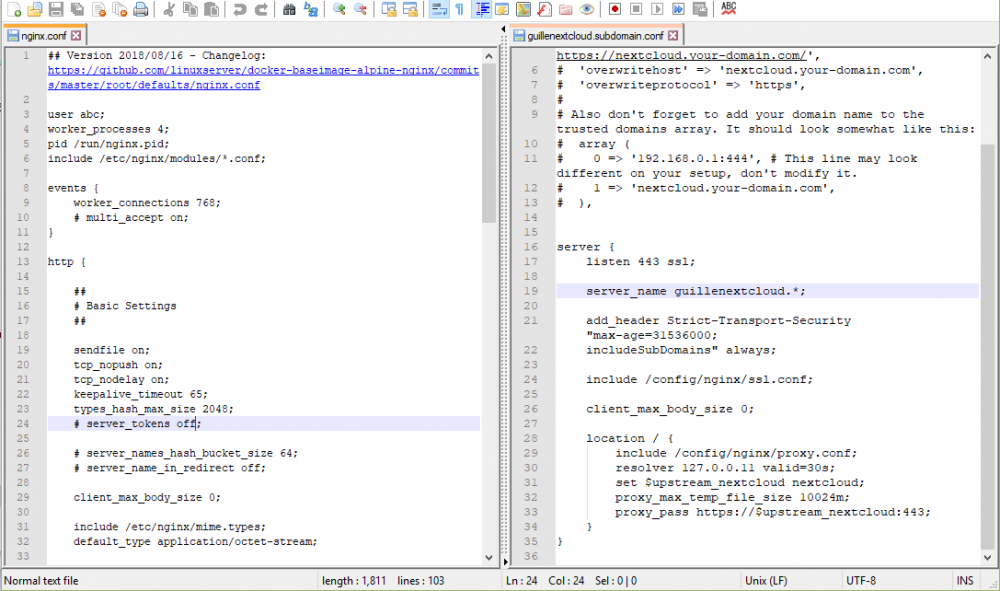Open the github.com nginx.conf commits link
The image size is (1000, 591).
coord(263,77)
